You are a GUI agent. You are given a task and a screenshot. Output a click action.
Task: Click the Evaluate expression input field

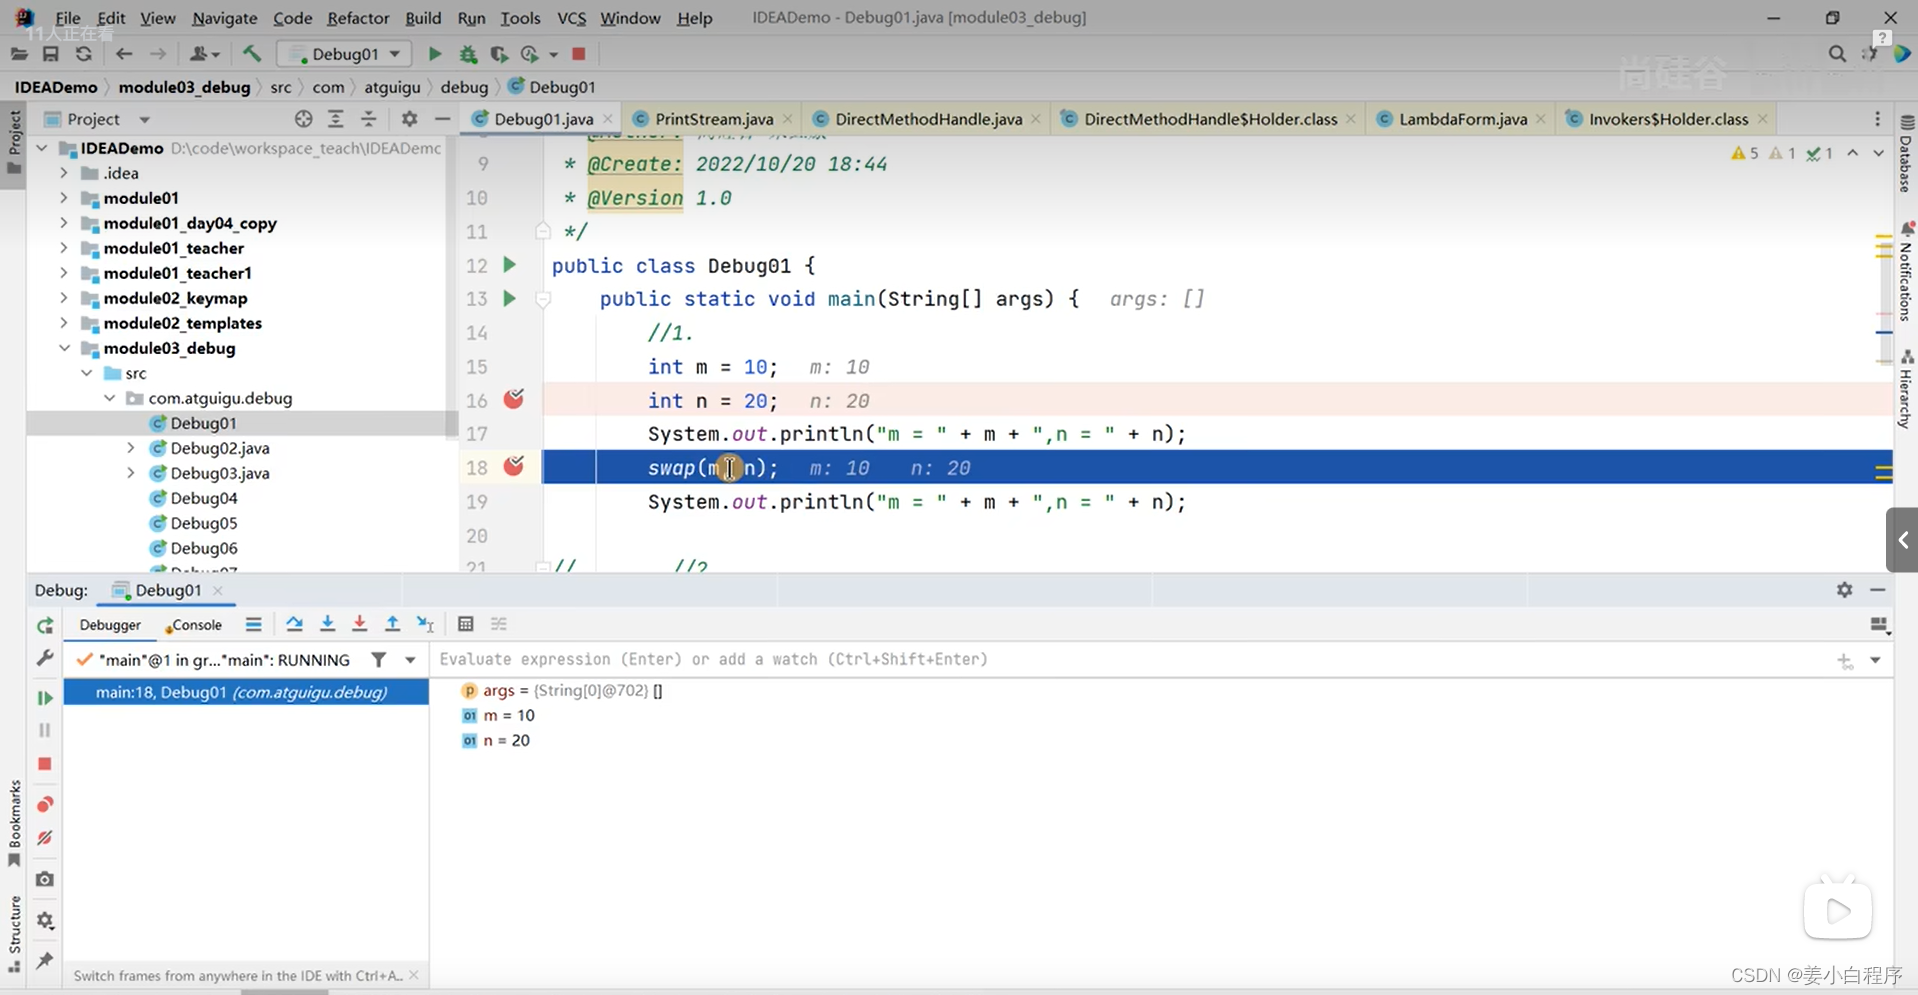[x=1130, y=659]
